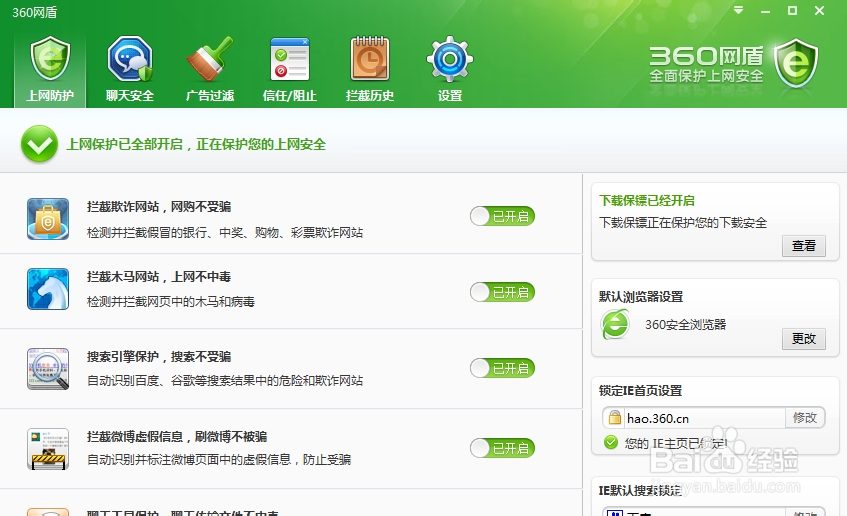Click the 锁定IE首页设置 heading
The width and height of the screenshot is (847, 516).
640,391
